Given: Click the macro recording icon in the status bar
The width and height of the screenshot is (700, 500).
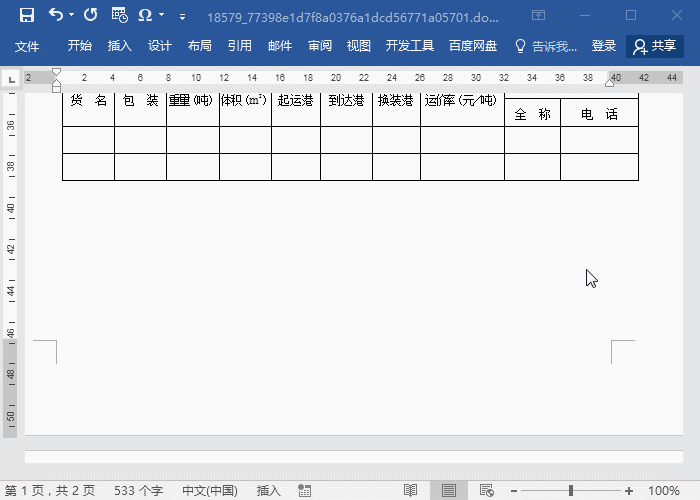Looking at the screenshot, I should point(304,491).
